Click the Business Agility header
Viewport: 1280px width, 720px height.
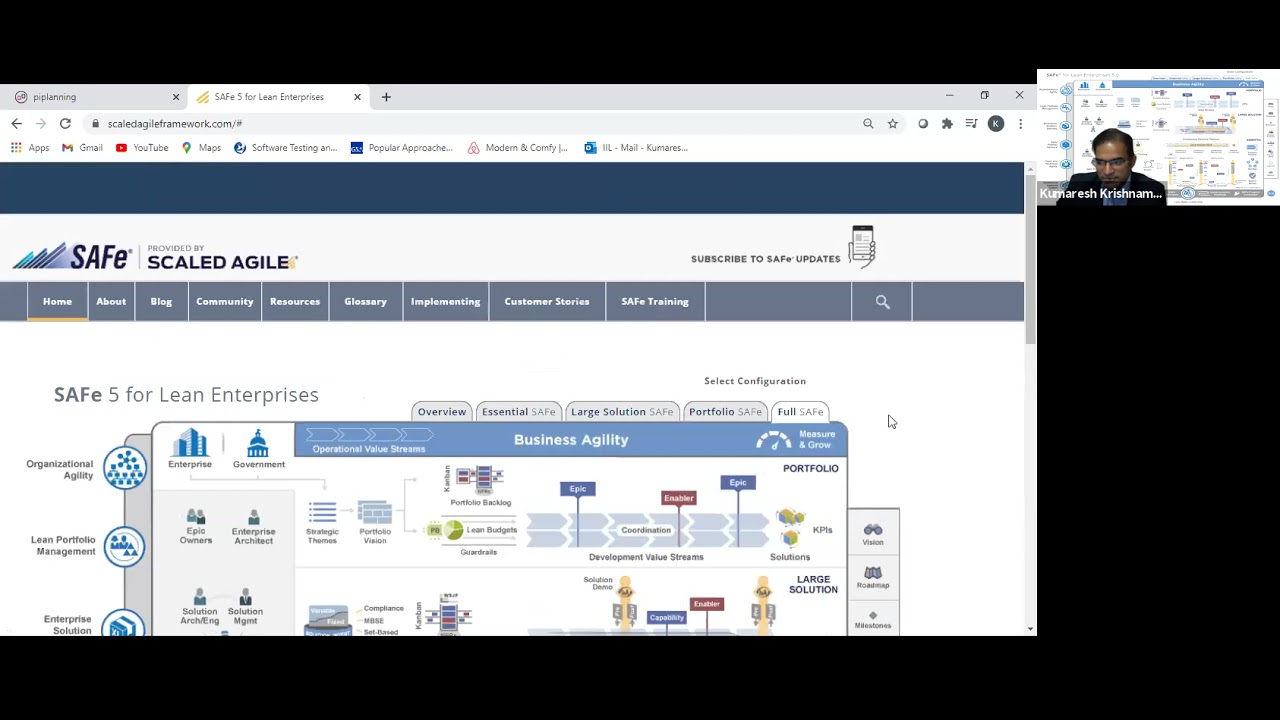(571, 440)
